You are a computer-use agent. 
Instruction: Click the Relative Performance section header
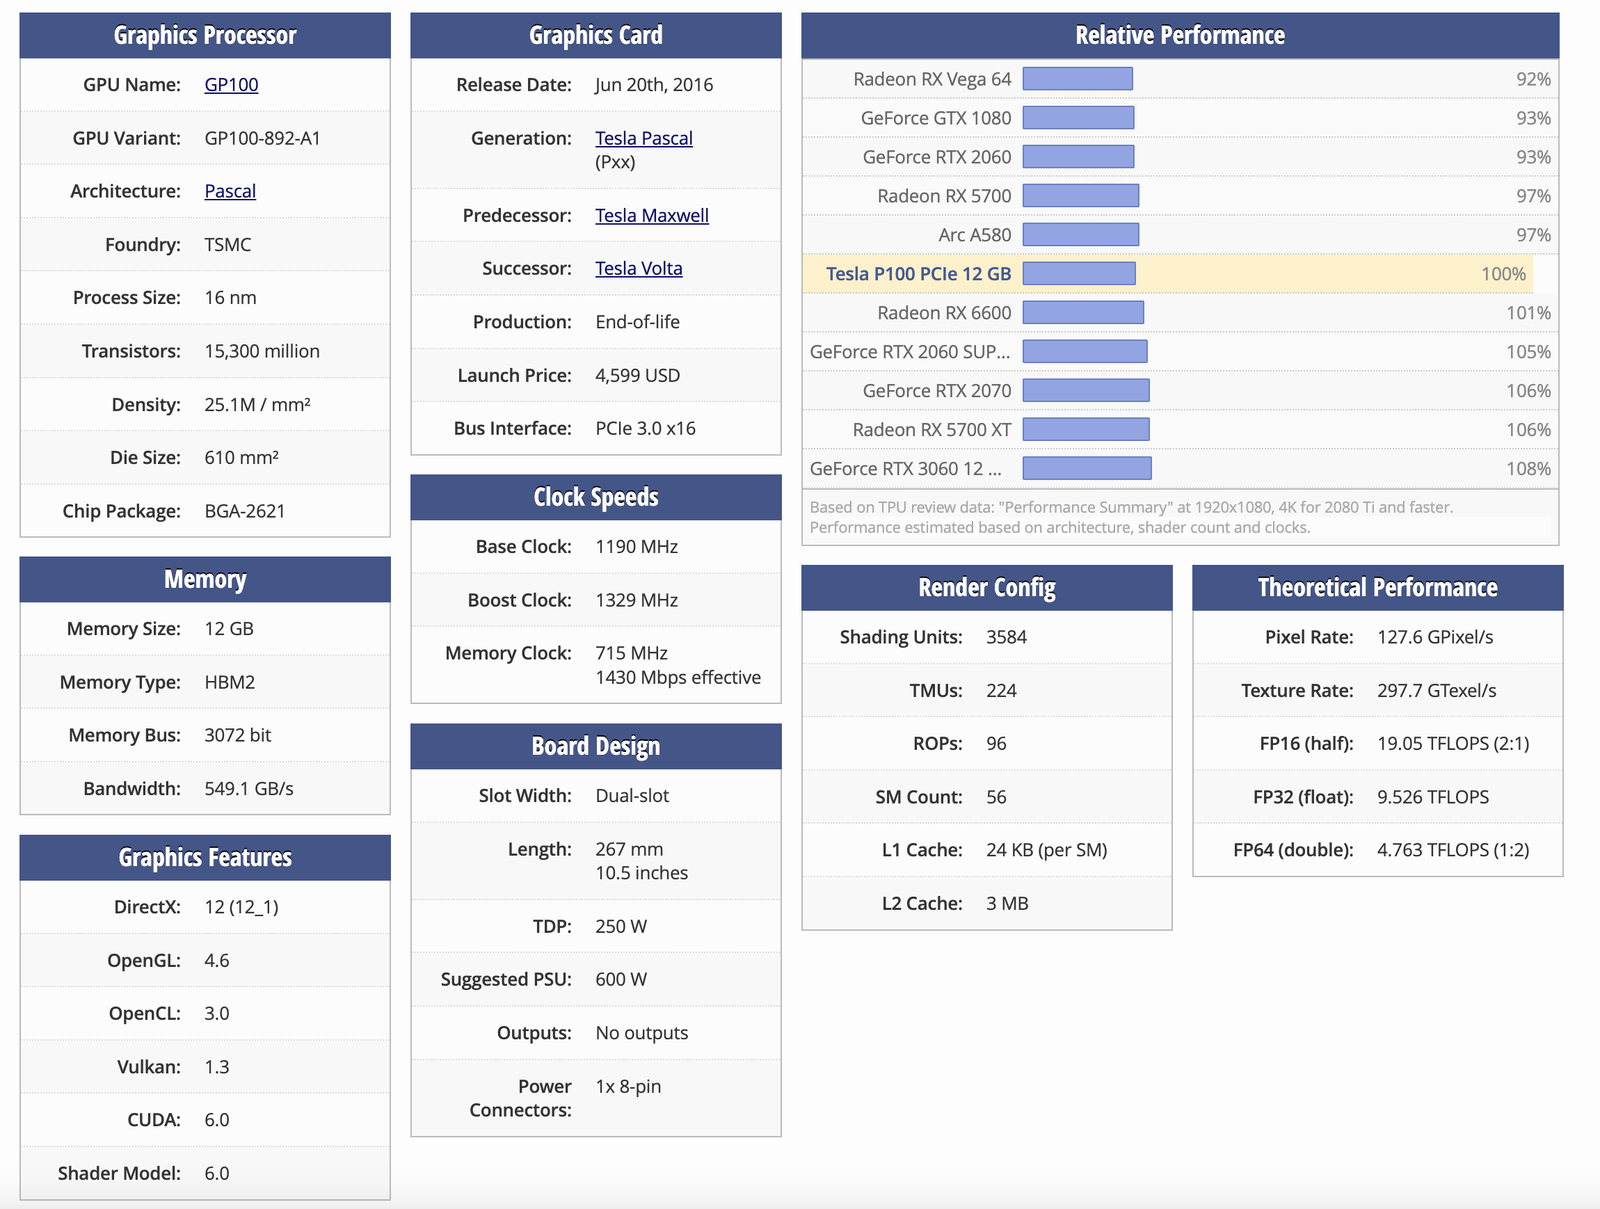(1179, 35)
